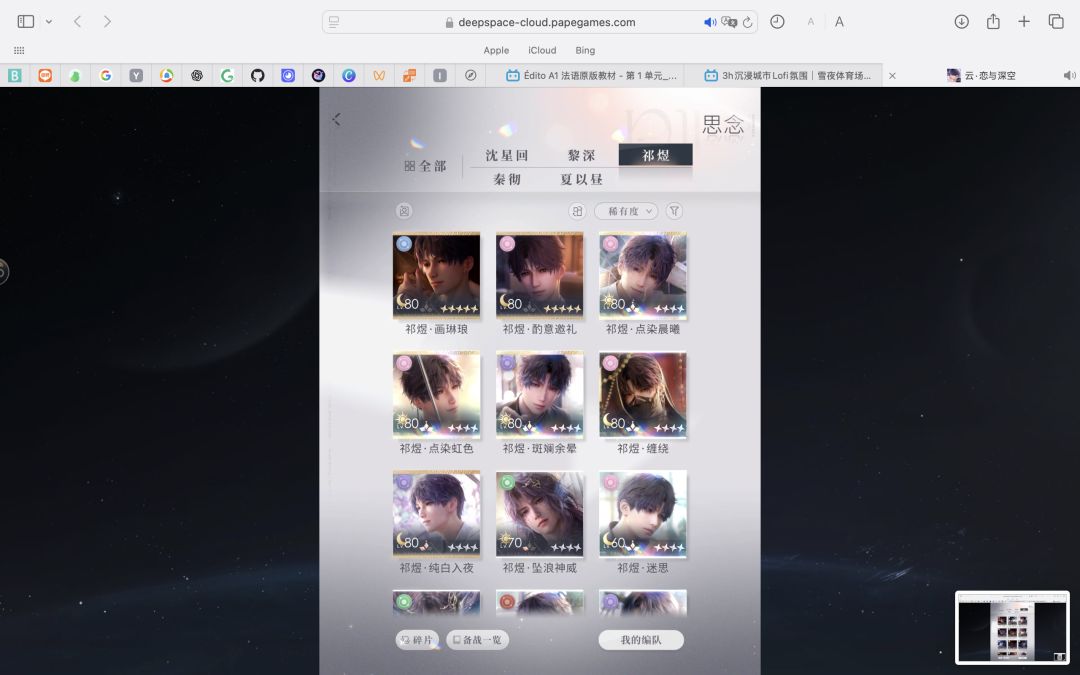Show downloads with the download arrow icon
This screenshot has width=1080, height=675.
coord(962,22)
